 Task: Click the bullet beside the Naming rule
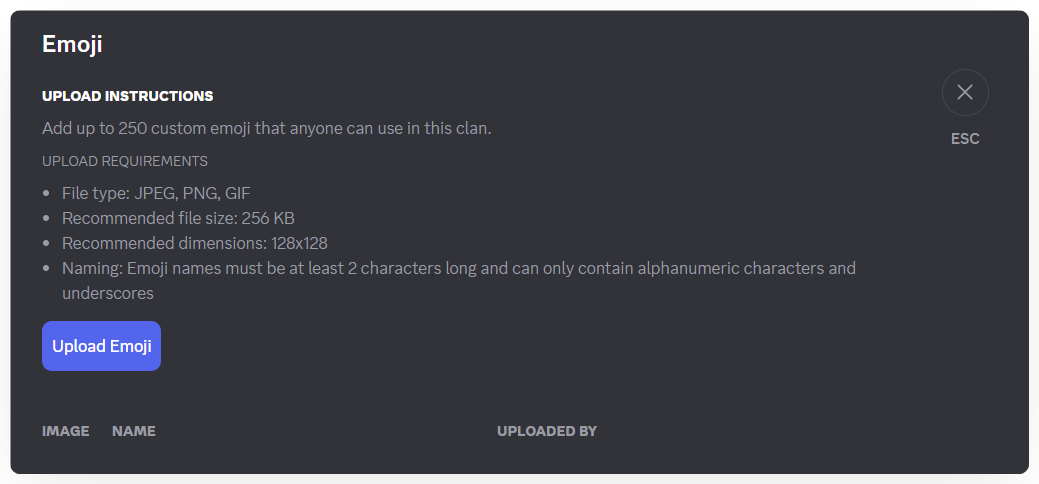coord(47,268)
